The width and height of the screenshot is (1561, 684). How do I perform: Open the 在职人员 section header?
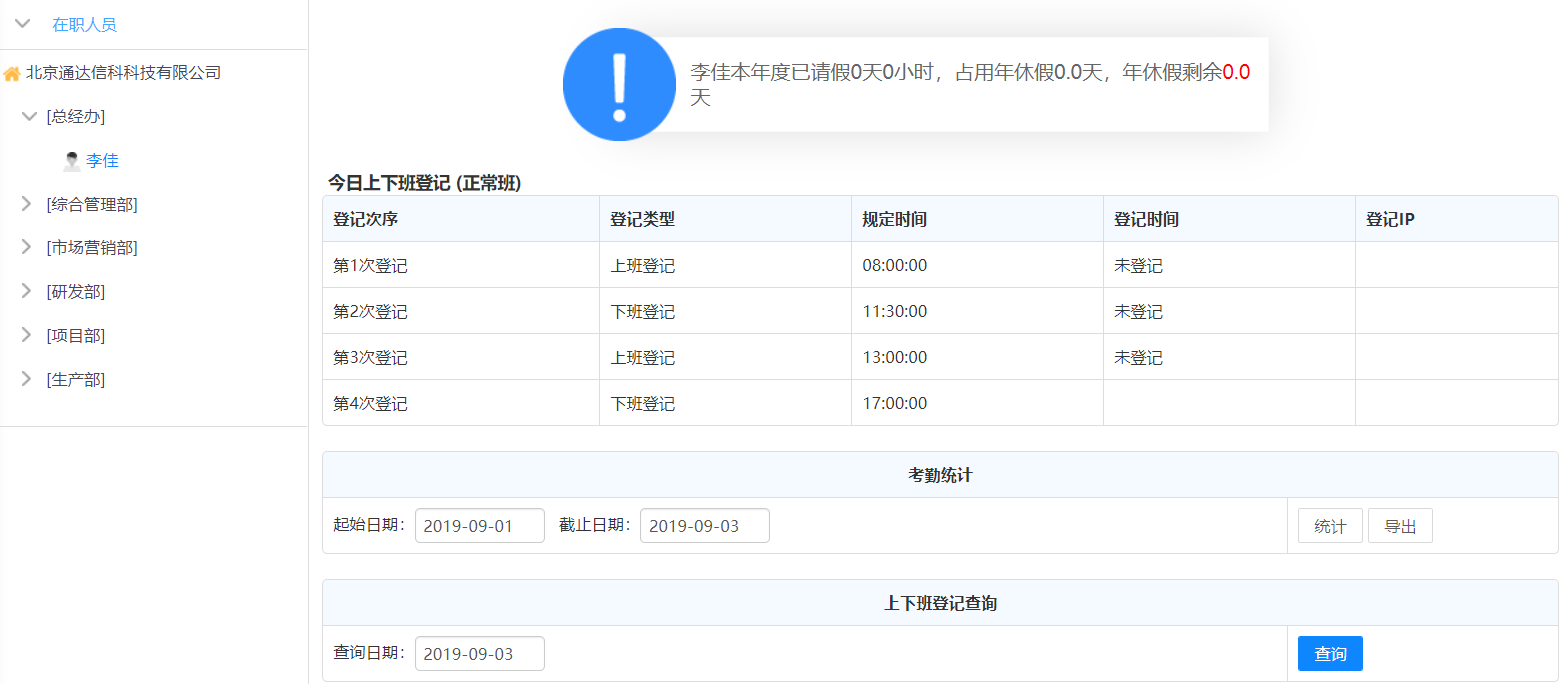tap(84, 25)
